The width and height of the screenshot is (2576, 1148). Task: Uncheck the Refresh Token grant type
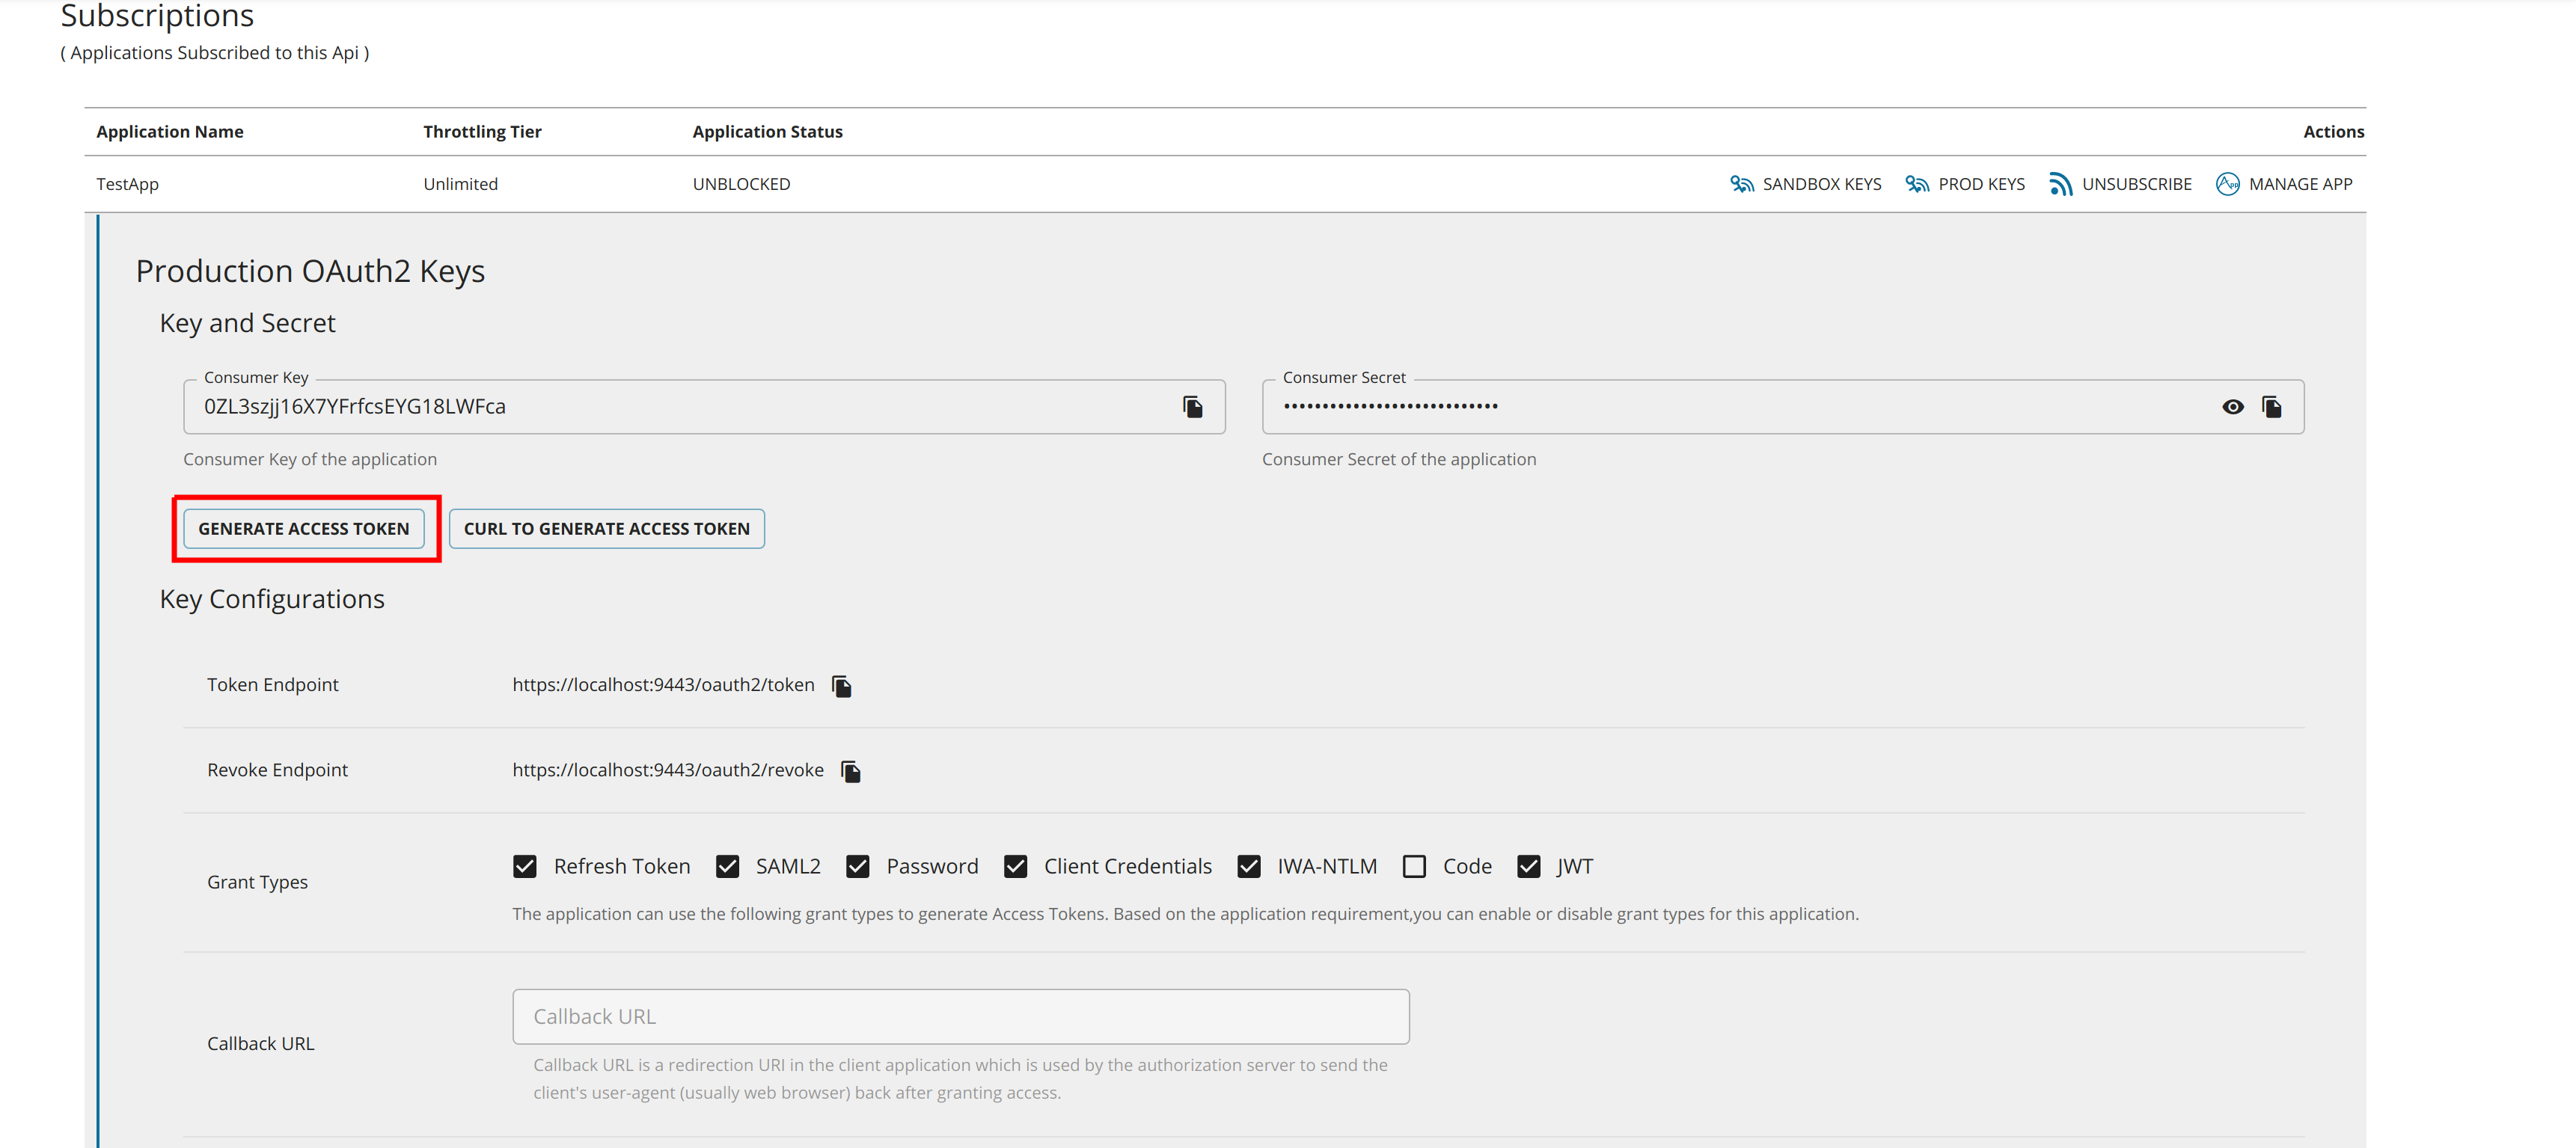coord(525,866)
